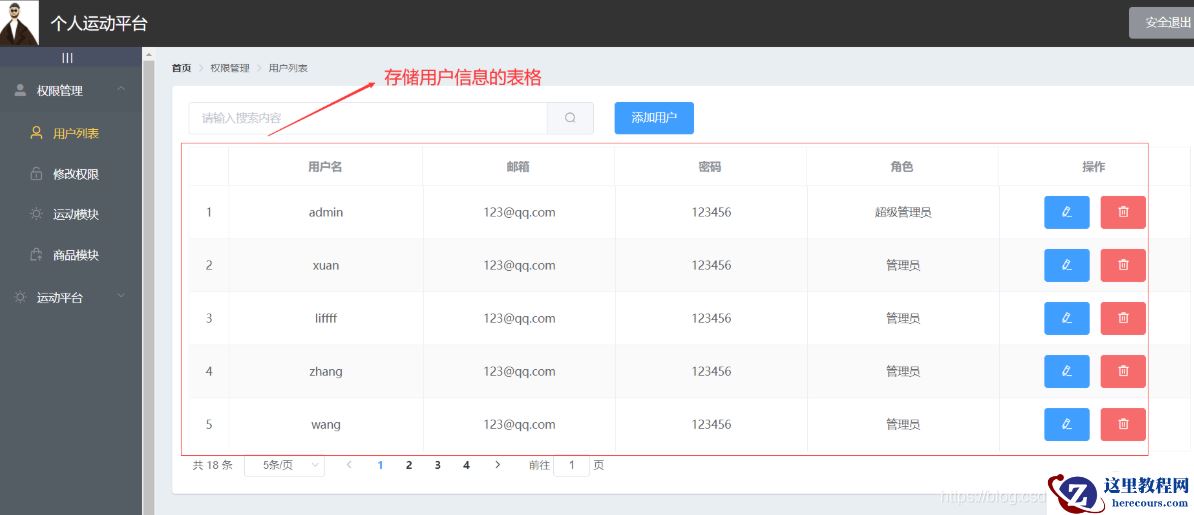Click the next page arrow
Viewport: 1194px width, 515px height.
coord(498,465)
